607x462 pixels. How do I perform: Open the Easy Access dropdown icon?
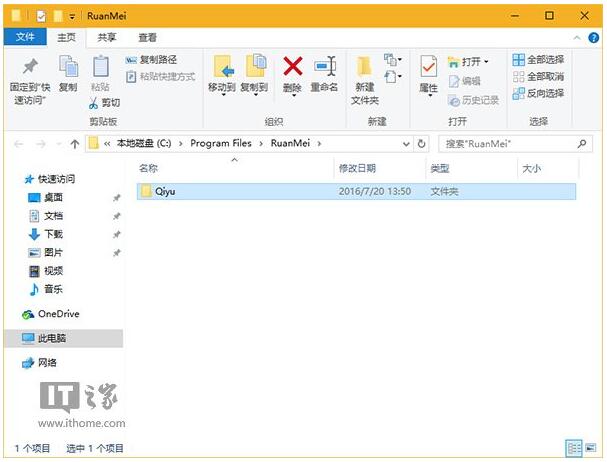tap(393, 76)
